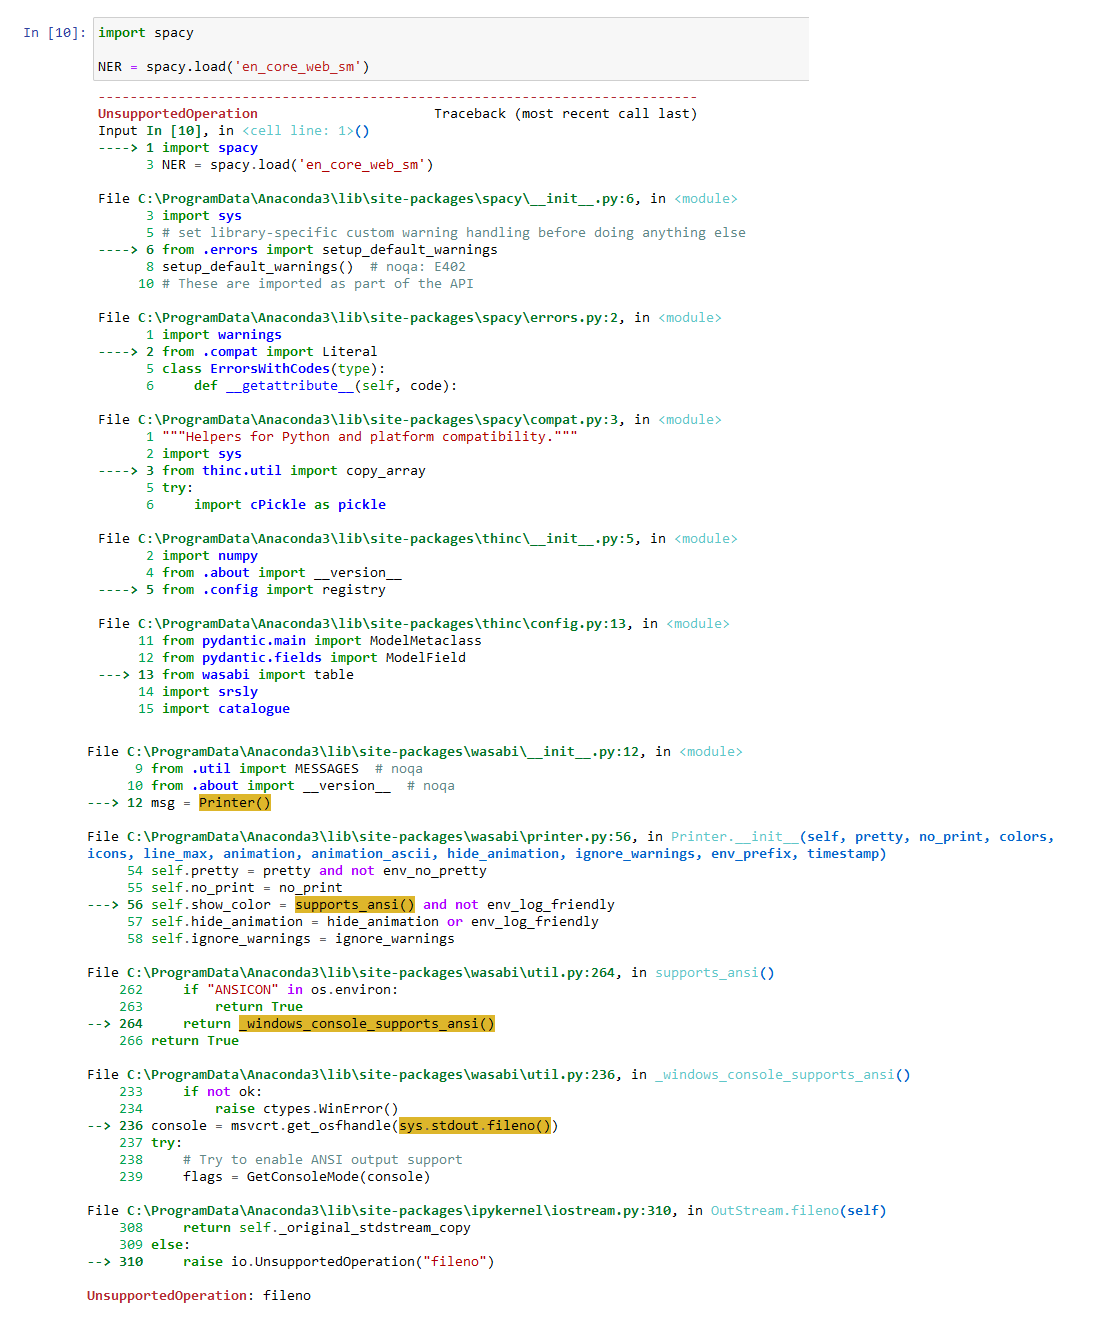
Task: Click the import spacy code line
Action: (x=147, y=32)
